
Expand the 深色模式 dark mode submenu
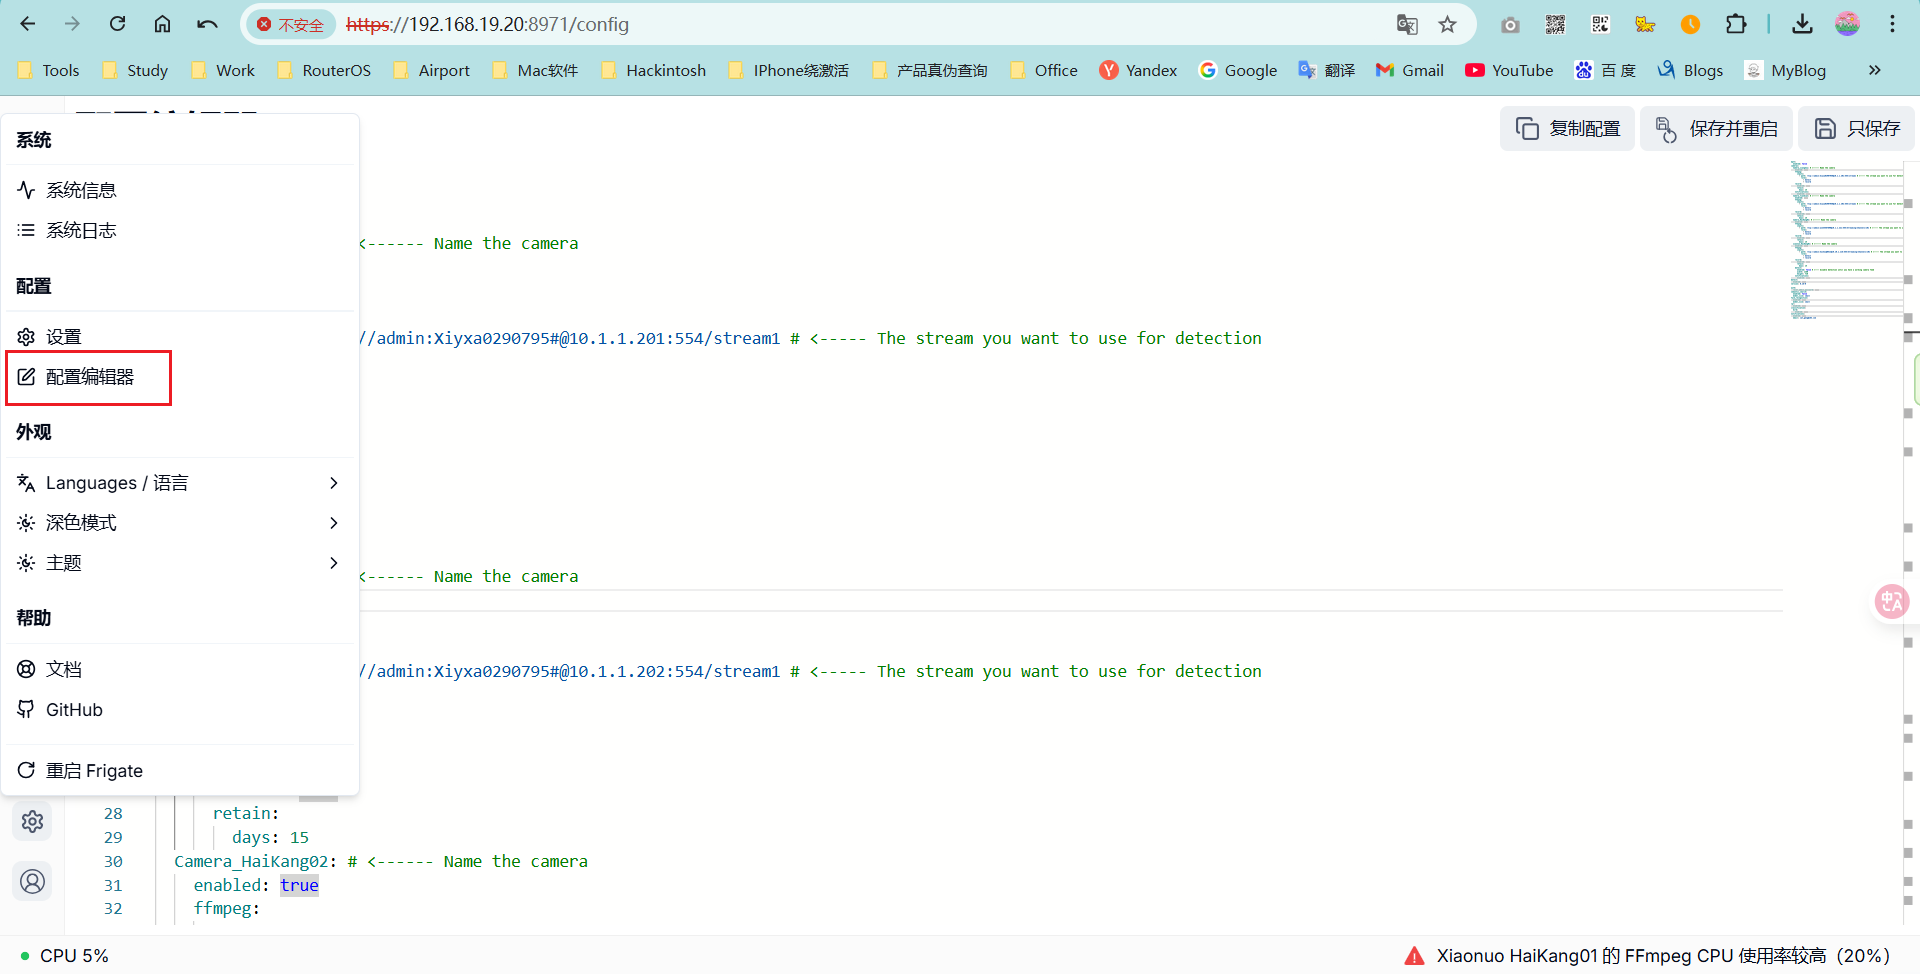click(180, 523)
